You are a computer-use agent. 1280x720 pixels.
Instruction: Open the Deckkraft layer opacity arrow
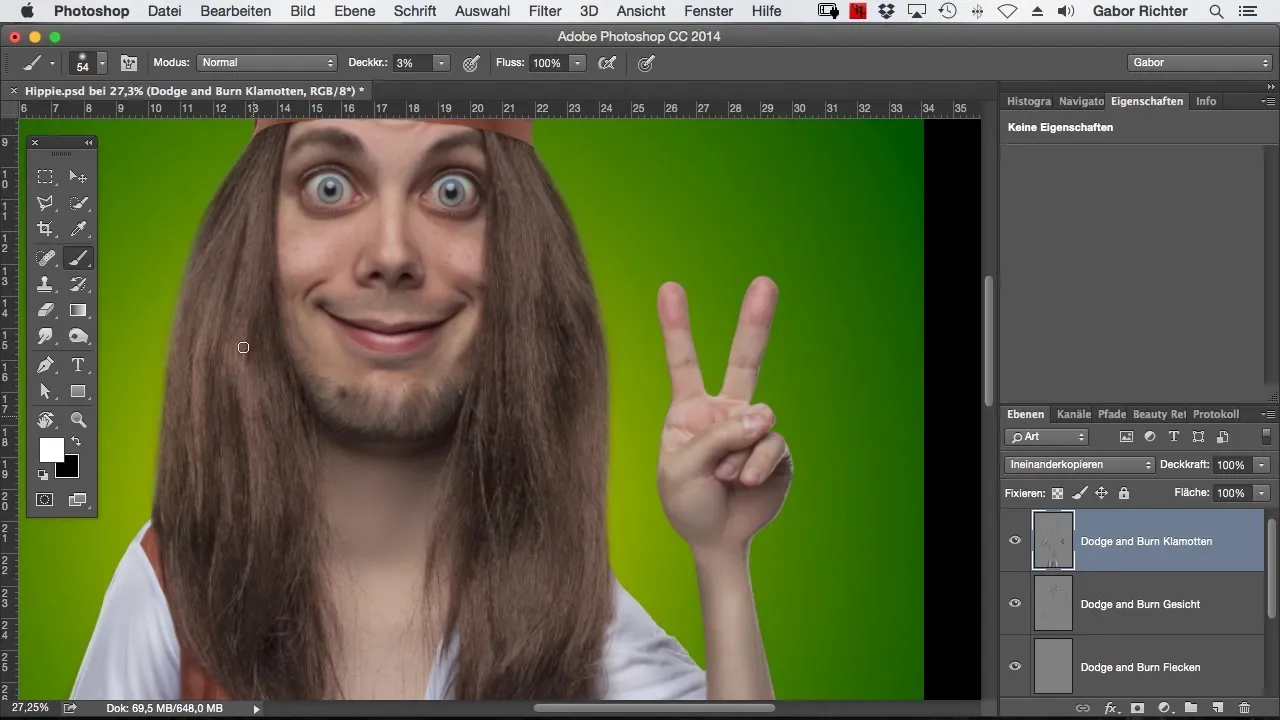1262,465
